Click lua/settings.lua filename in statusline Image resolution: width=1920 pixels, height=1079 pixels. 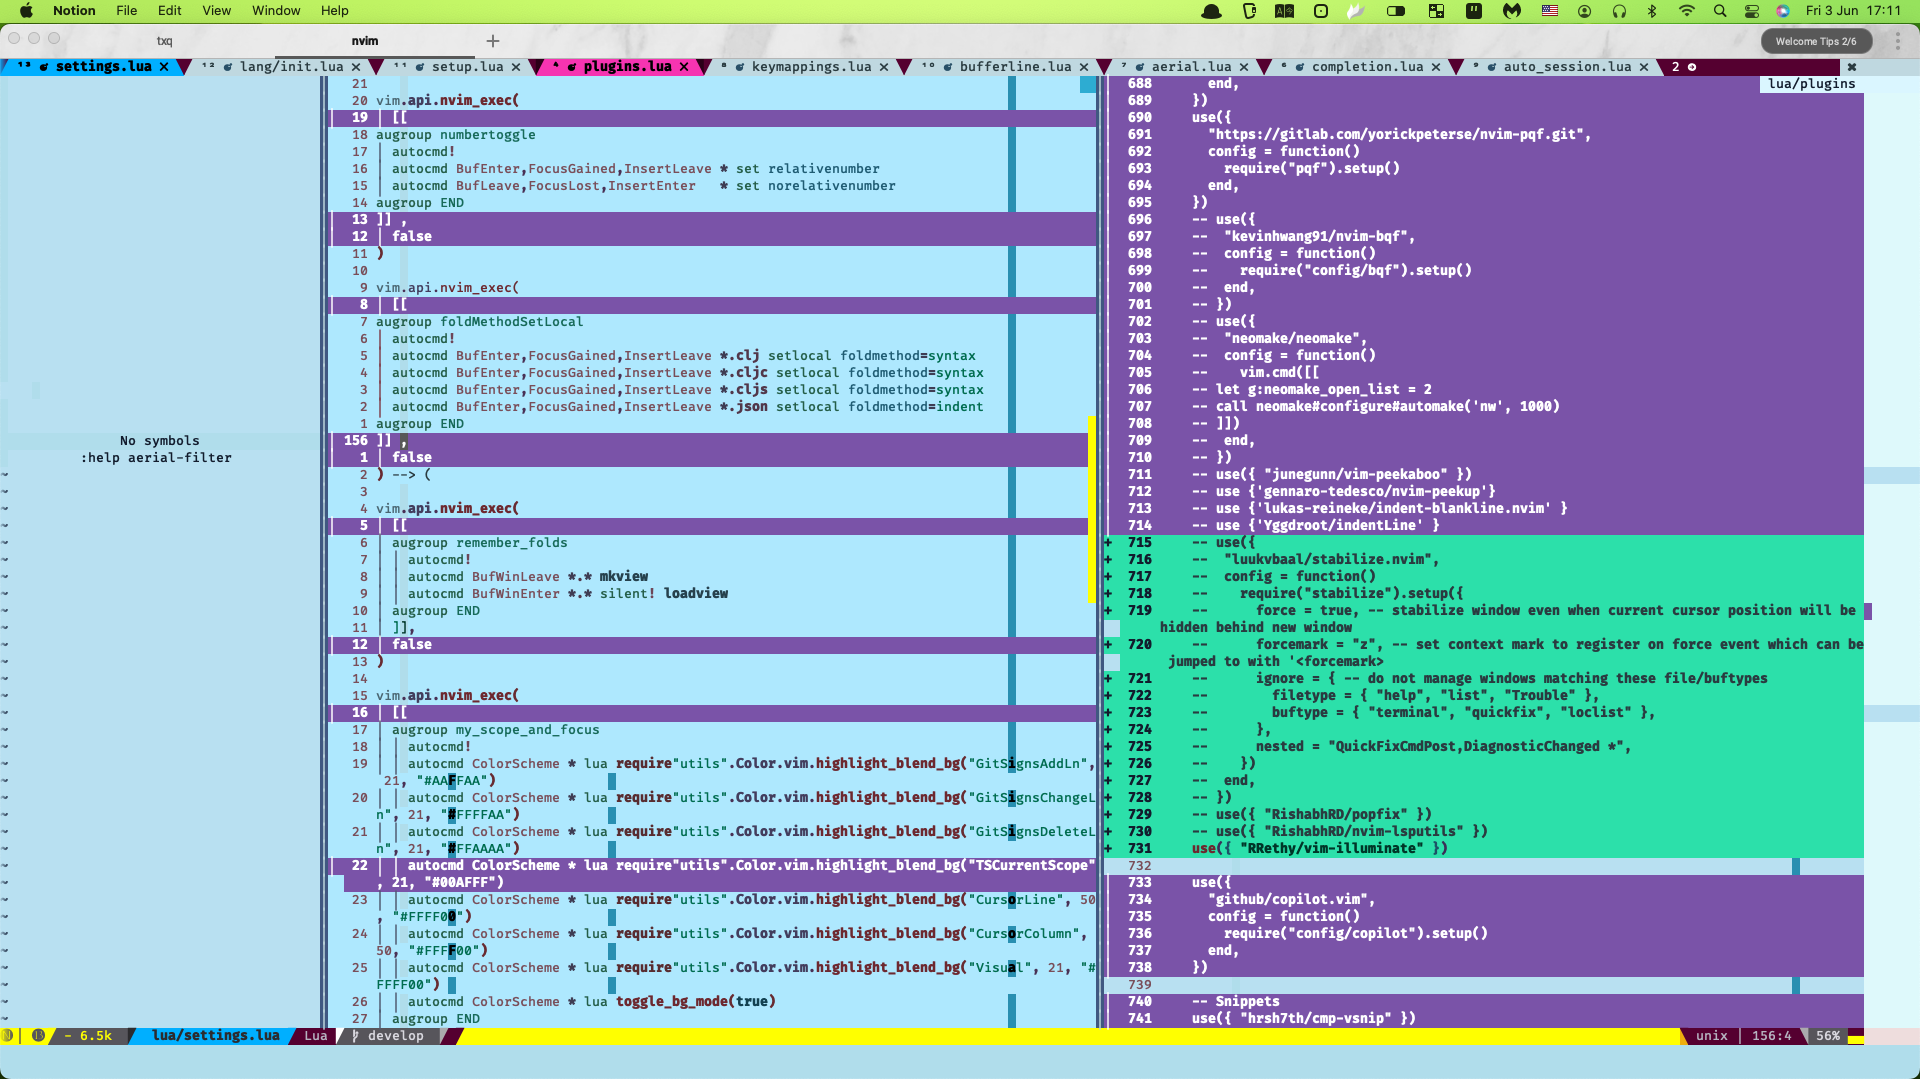click(x=215, y=1036)
